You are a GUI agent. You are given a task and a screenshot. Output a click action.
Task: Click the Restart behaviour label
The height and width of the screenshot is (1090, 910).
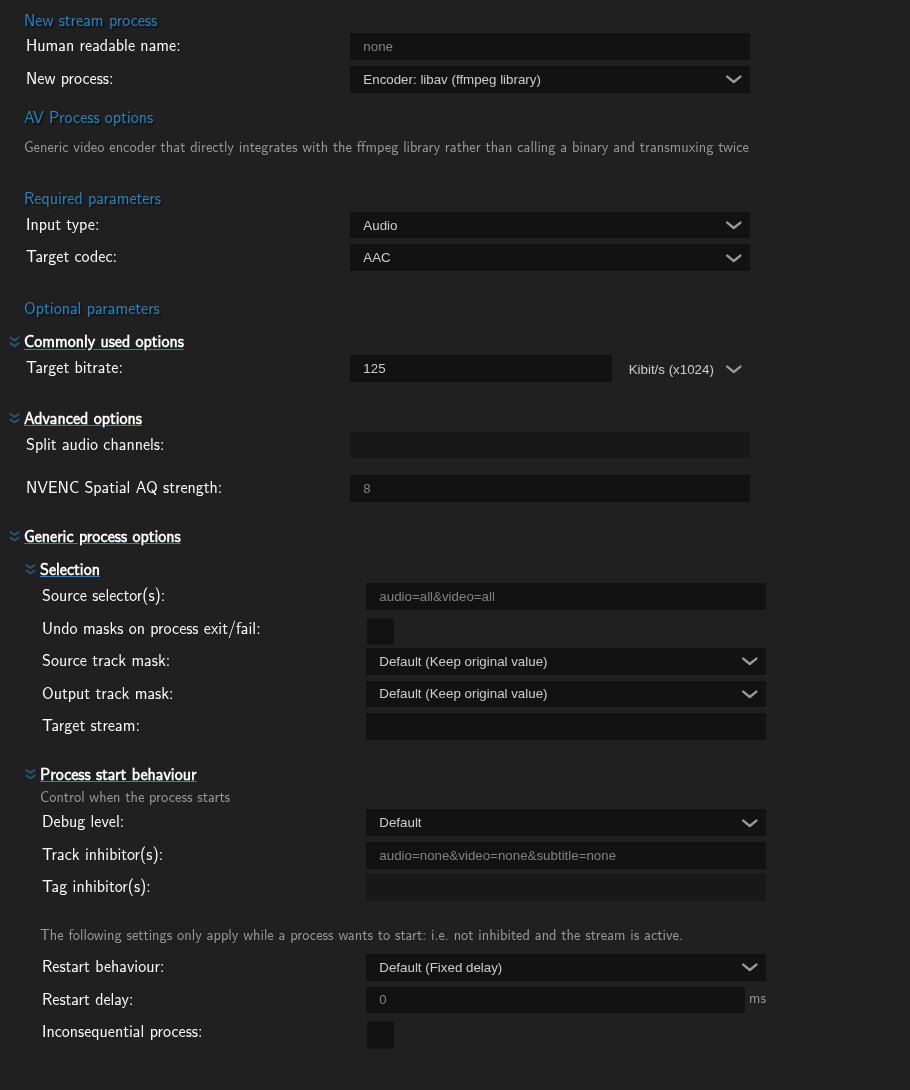tap(103, 967)
